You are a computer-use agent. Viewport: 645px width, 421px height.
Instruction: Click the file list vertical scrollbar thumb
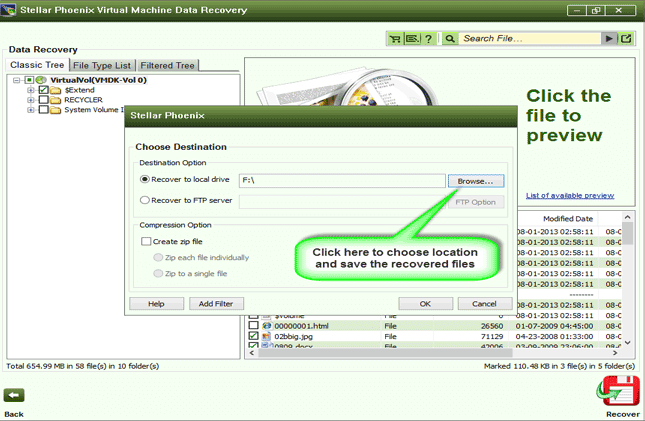[x=627, y=233]
